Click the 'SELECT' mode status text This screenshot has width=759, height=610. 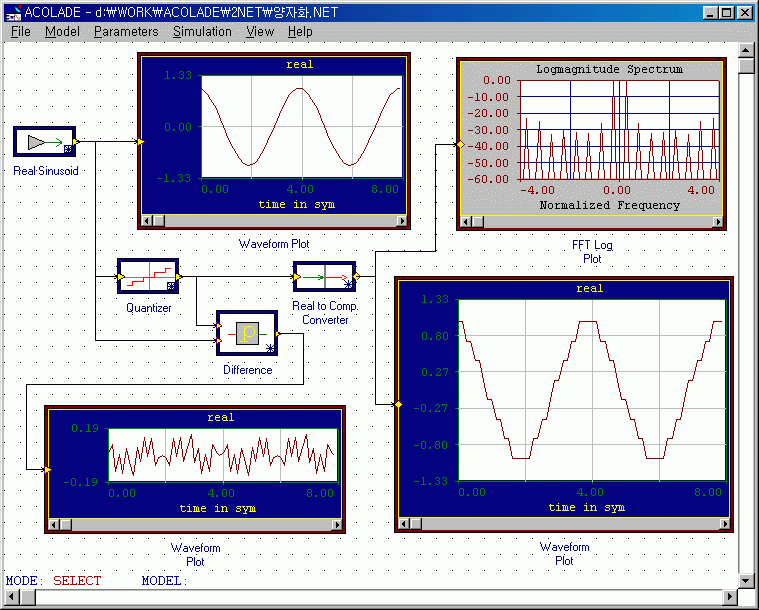point(77,580)
